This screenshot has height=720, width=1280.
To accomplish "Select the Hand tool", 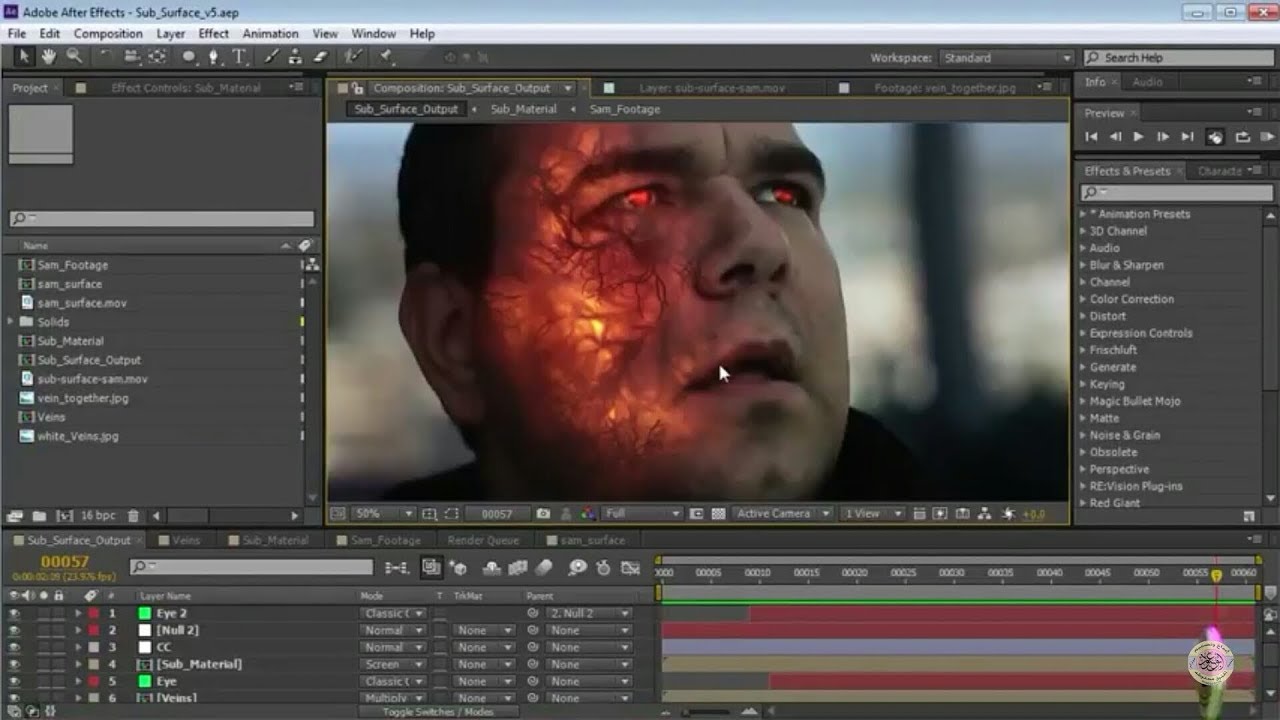I will click(48, 57).
